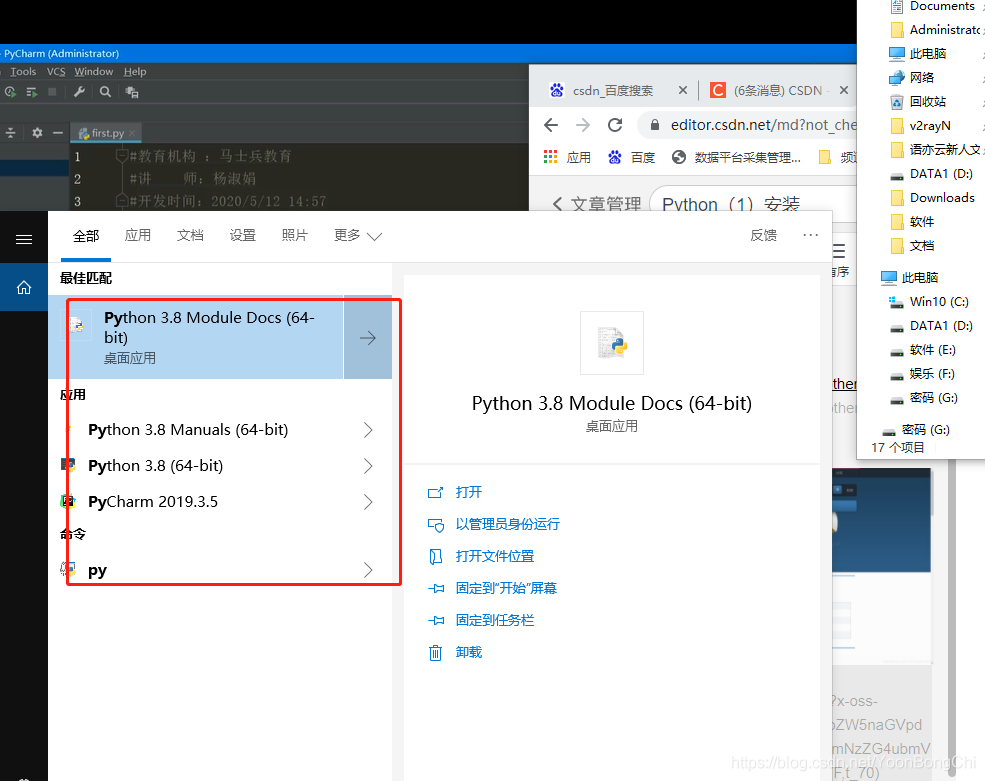This screenshot has width=985, height=781.
Task: Expand the 更多 dropdown in search
Action: pos(357,236)
